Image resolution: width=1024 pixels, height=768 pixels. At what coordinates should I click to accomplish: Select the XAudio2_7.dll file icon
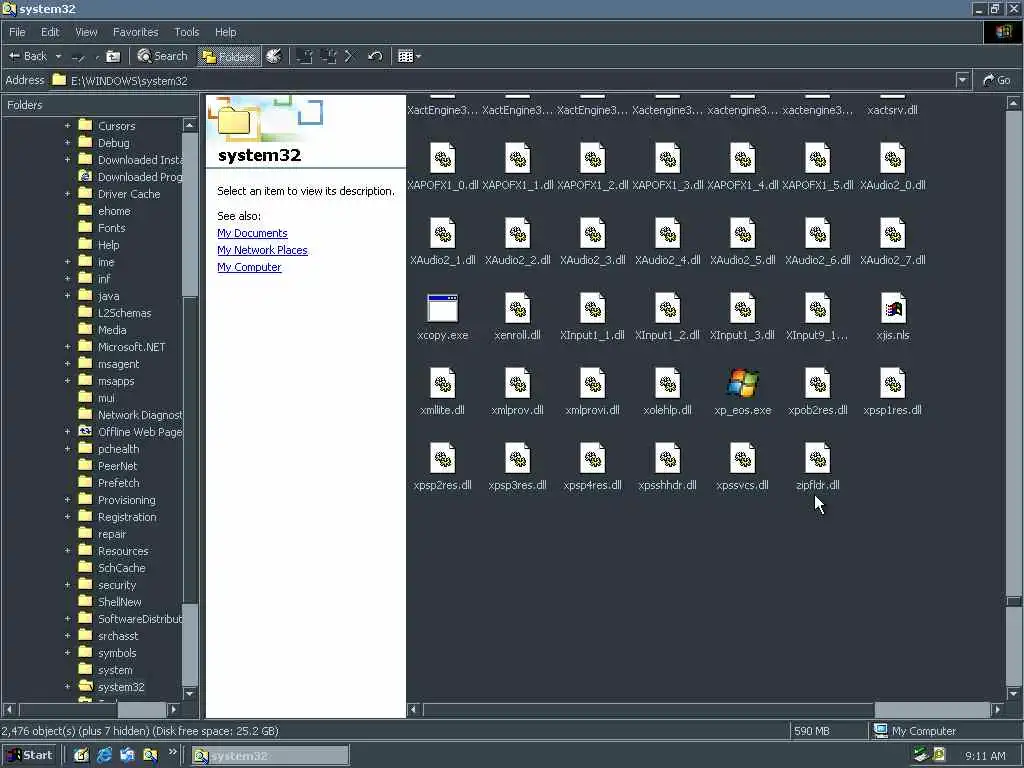pos(893,233)
